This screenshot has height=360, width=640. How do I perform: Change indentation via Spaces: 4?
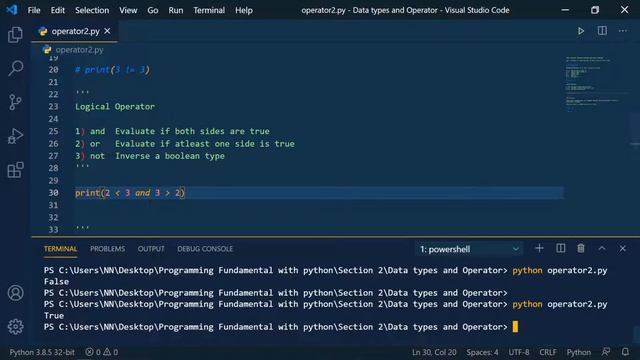(482, 352)
